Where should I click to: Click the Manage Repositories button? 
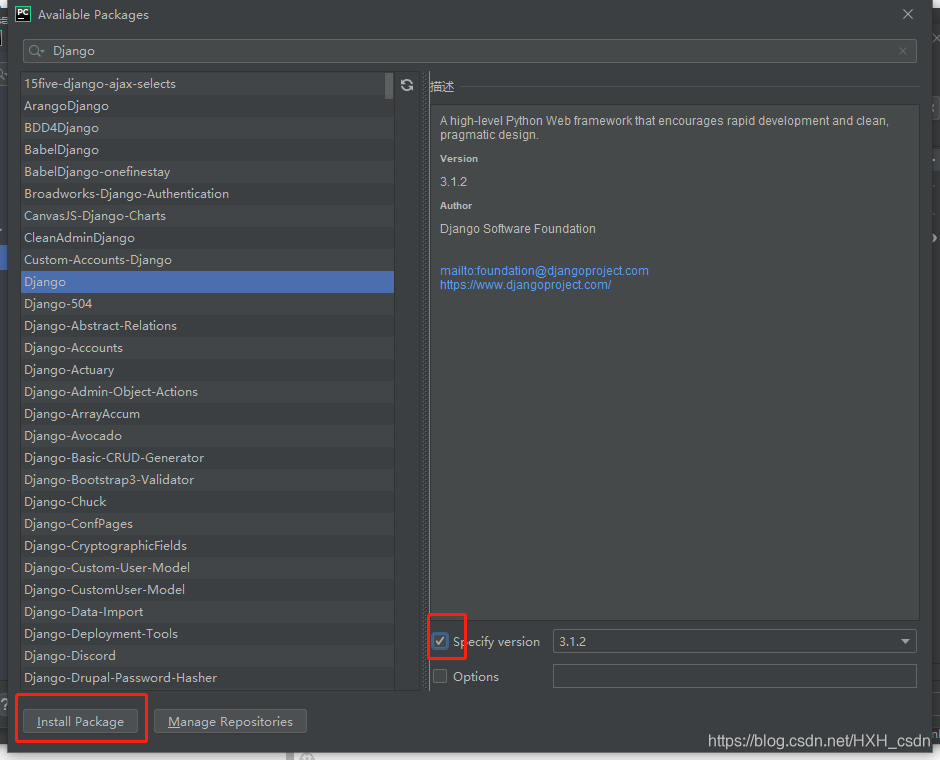click(230, 721)
